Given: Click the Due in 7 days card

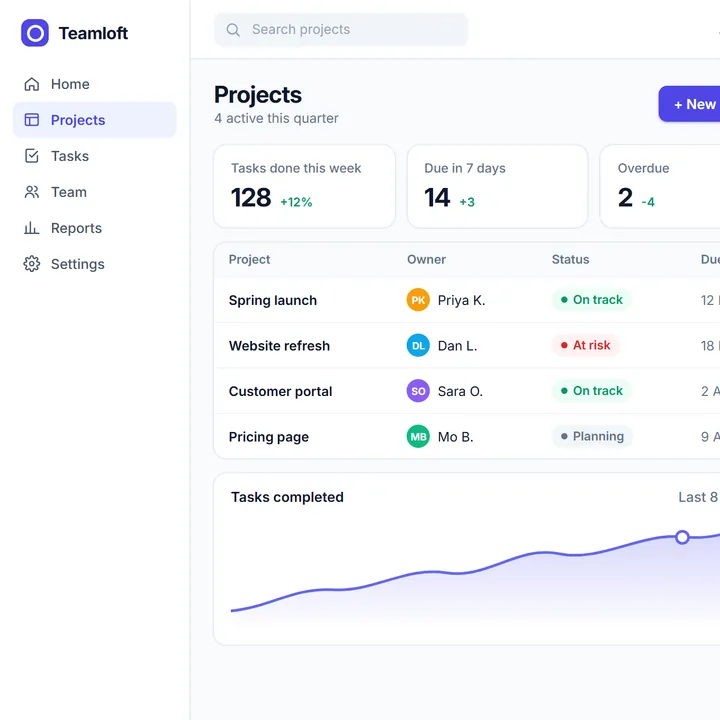Looking at the screenshot, I should click(x=497, y=186).
